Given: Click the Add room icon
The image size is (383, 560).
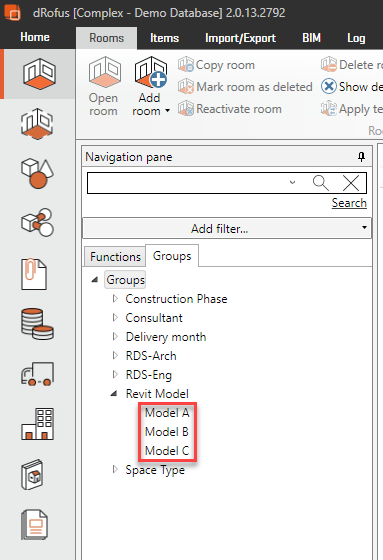Looking at the screenshot, I should coord(150,72).
